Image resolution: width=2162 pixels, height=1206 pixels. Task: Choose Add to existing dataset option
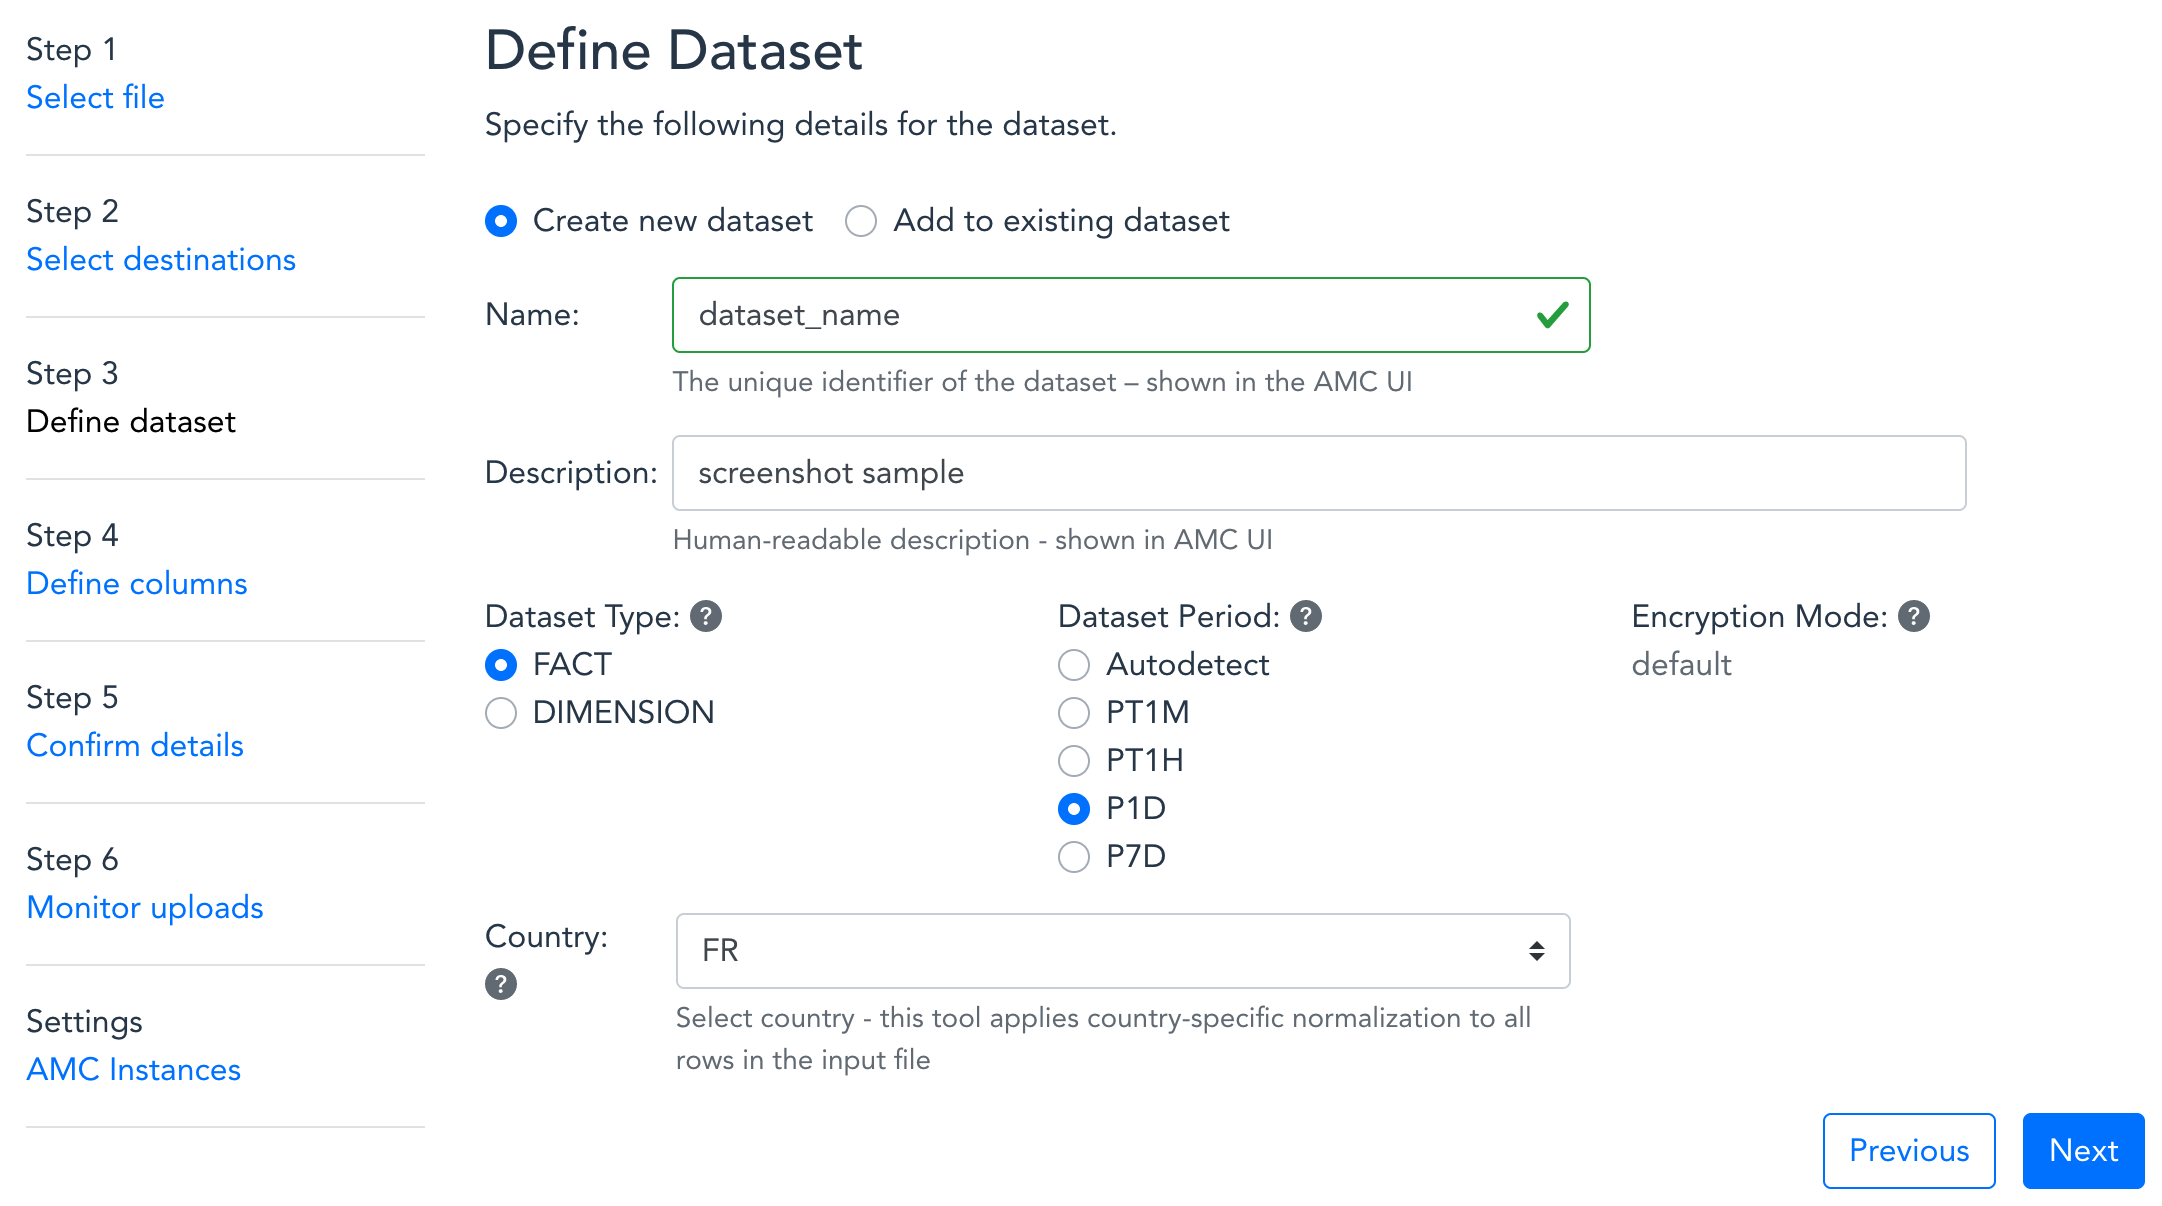861,221
